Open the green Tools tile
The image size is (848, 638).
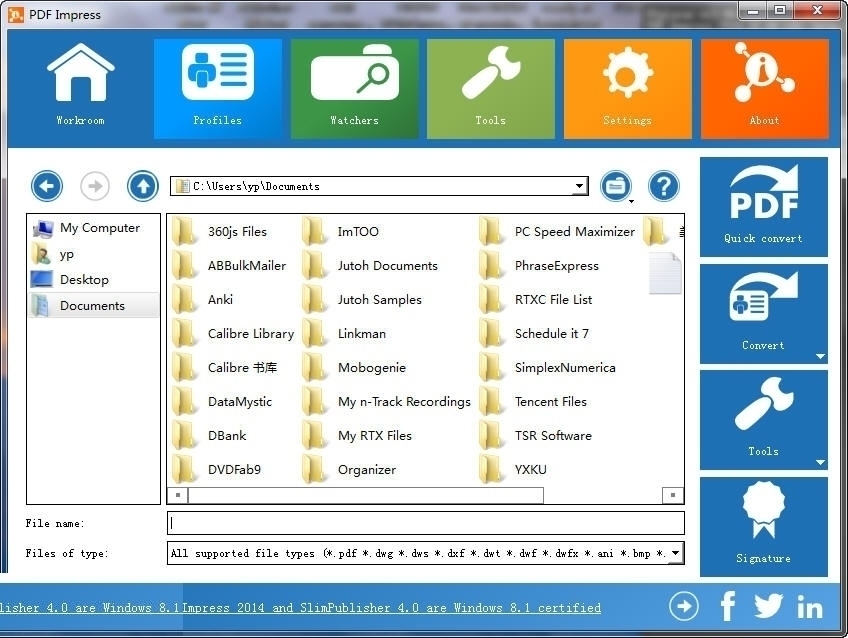pyautogui.click(x=491, y=88)
